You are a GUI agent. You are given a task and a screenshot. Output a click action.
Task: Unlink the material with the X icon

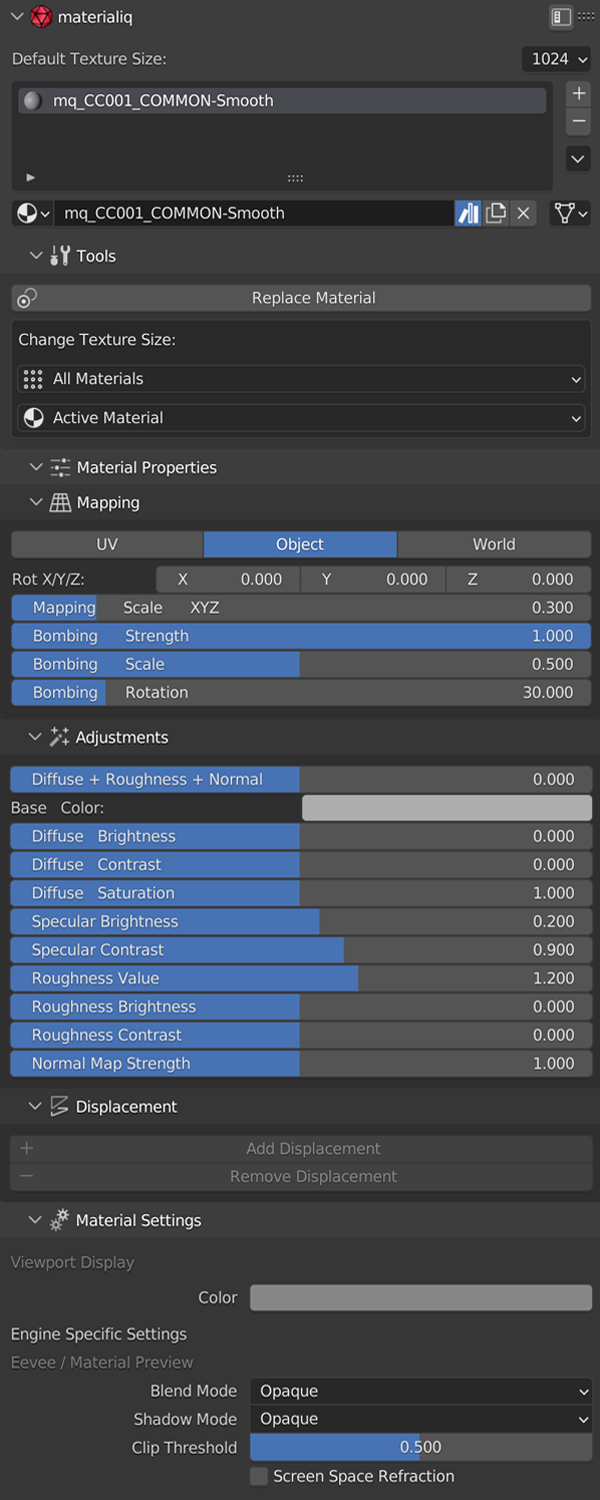pos(523,213)
